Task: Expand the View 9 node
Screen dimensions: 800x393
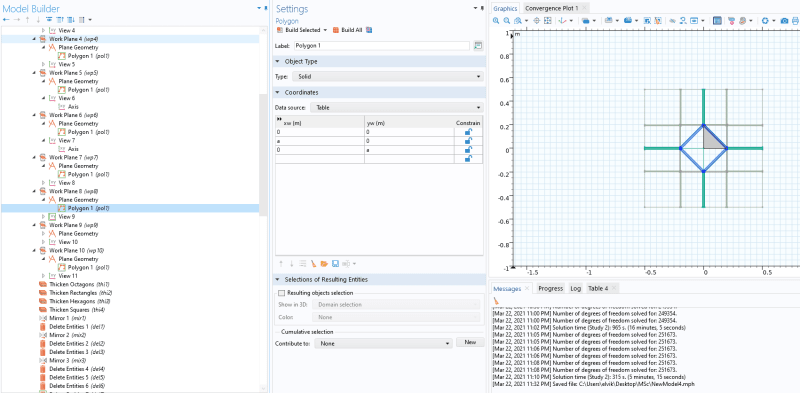Action: click(43, 216)
